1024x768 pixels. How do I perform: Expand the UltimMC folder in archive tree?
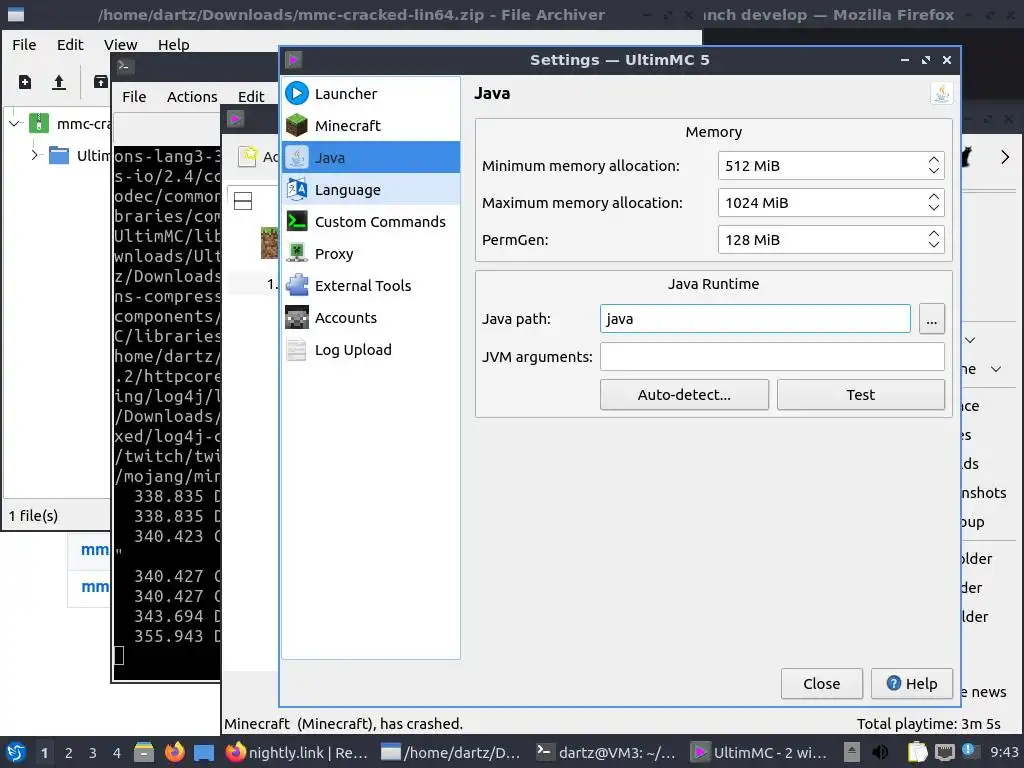pyautogui.click(x=34, y=155)
